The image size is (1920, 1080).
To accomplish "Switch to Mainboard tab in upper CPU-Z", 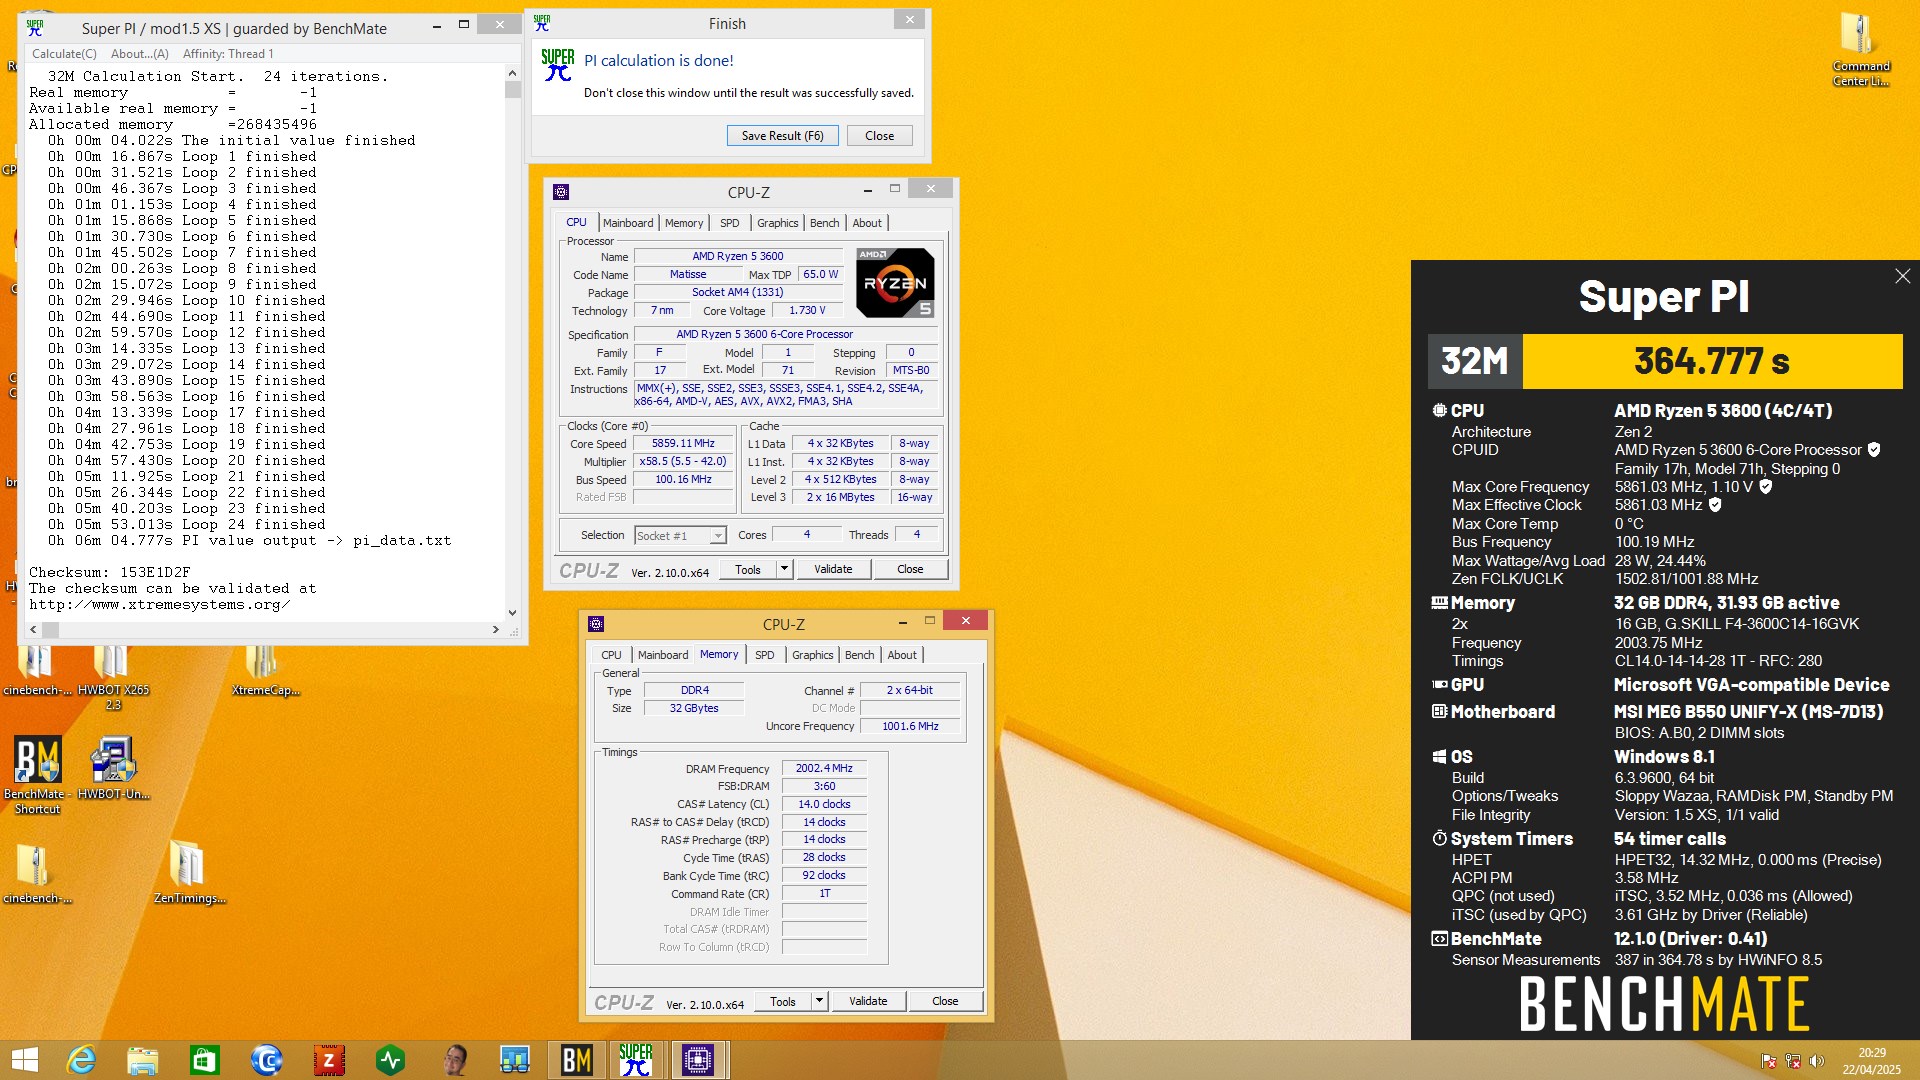I will point(628,223).
